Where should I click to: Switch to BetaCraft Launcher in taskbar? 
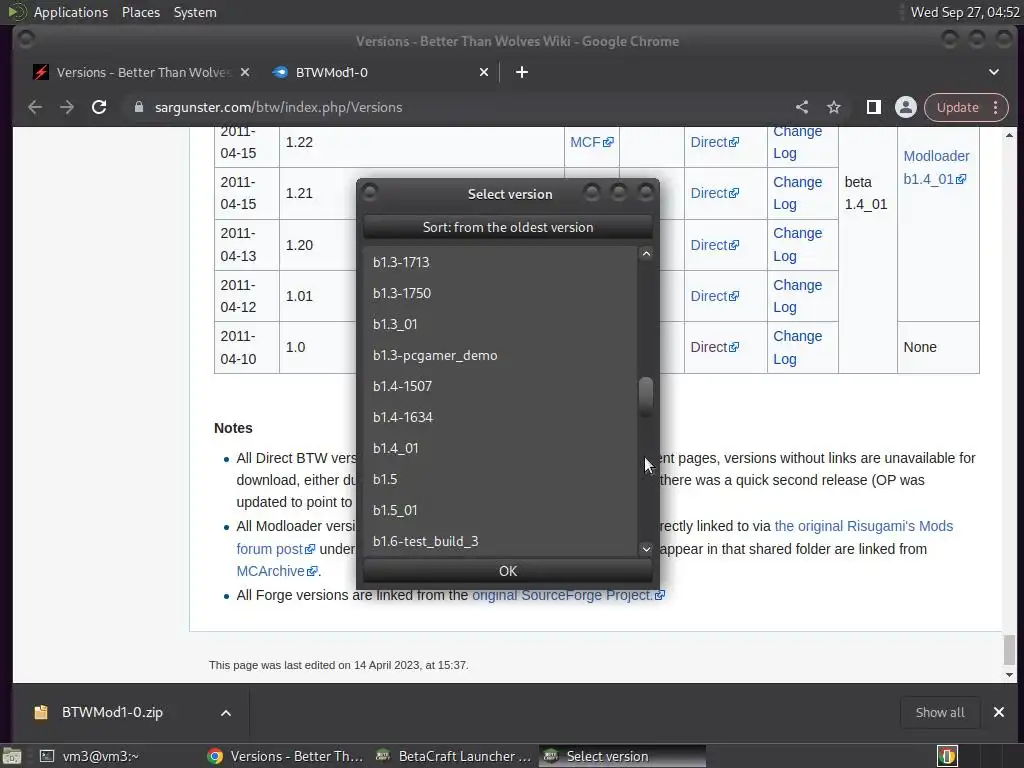[455, 756]
